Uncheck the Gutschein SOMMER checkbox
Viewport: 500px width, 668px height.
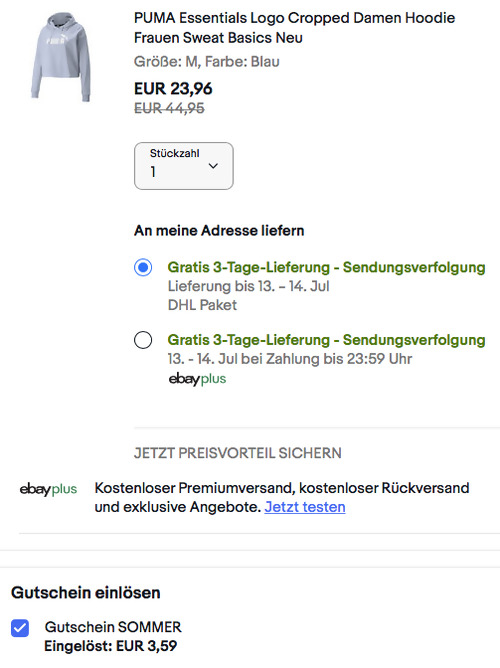click(x=20, y=628)
